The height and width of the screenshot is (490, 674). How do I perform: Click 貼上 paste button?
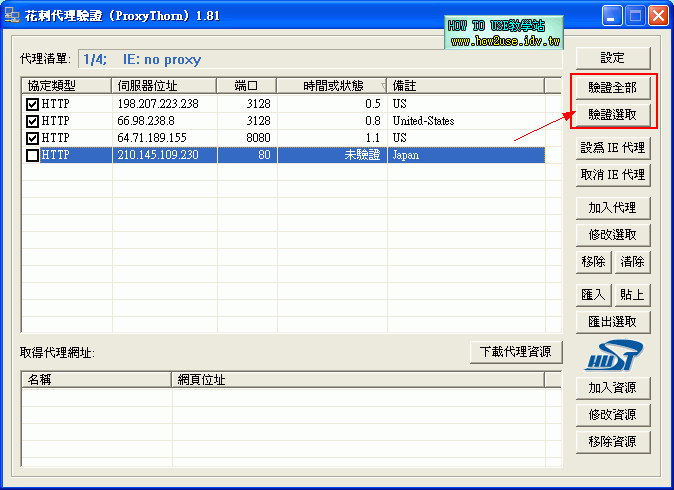click(x=632, y=295)
